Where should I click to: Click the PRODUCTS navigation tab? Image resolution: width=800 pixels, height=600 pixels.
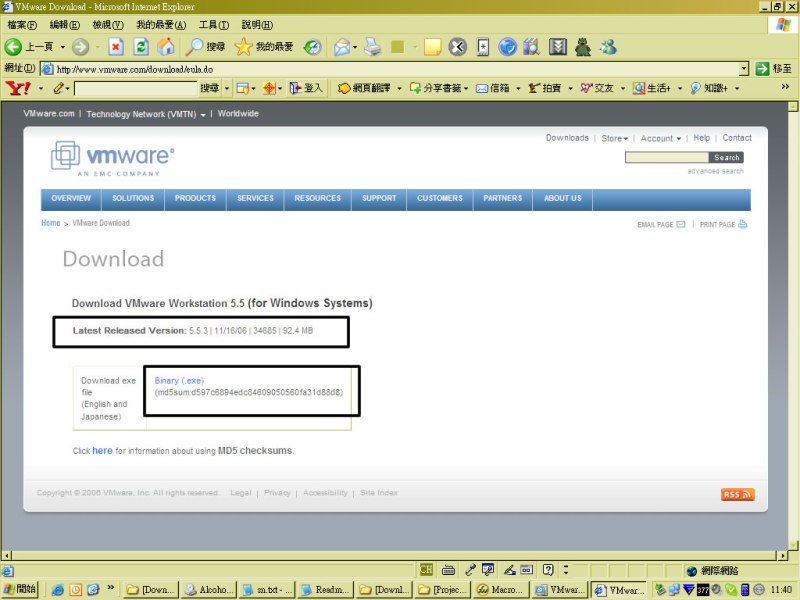click(x=195, y=198)
